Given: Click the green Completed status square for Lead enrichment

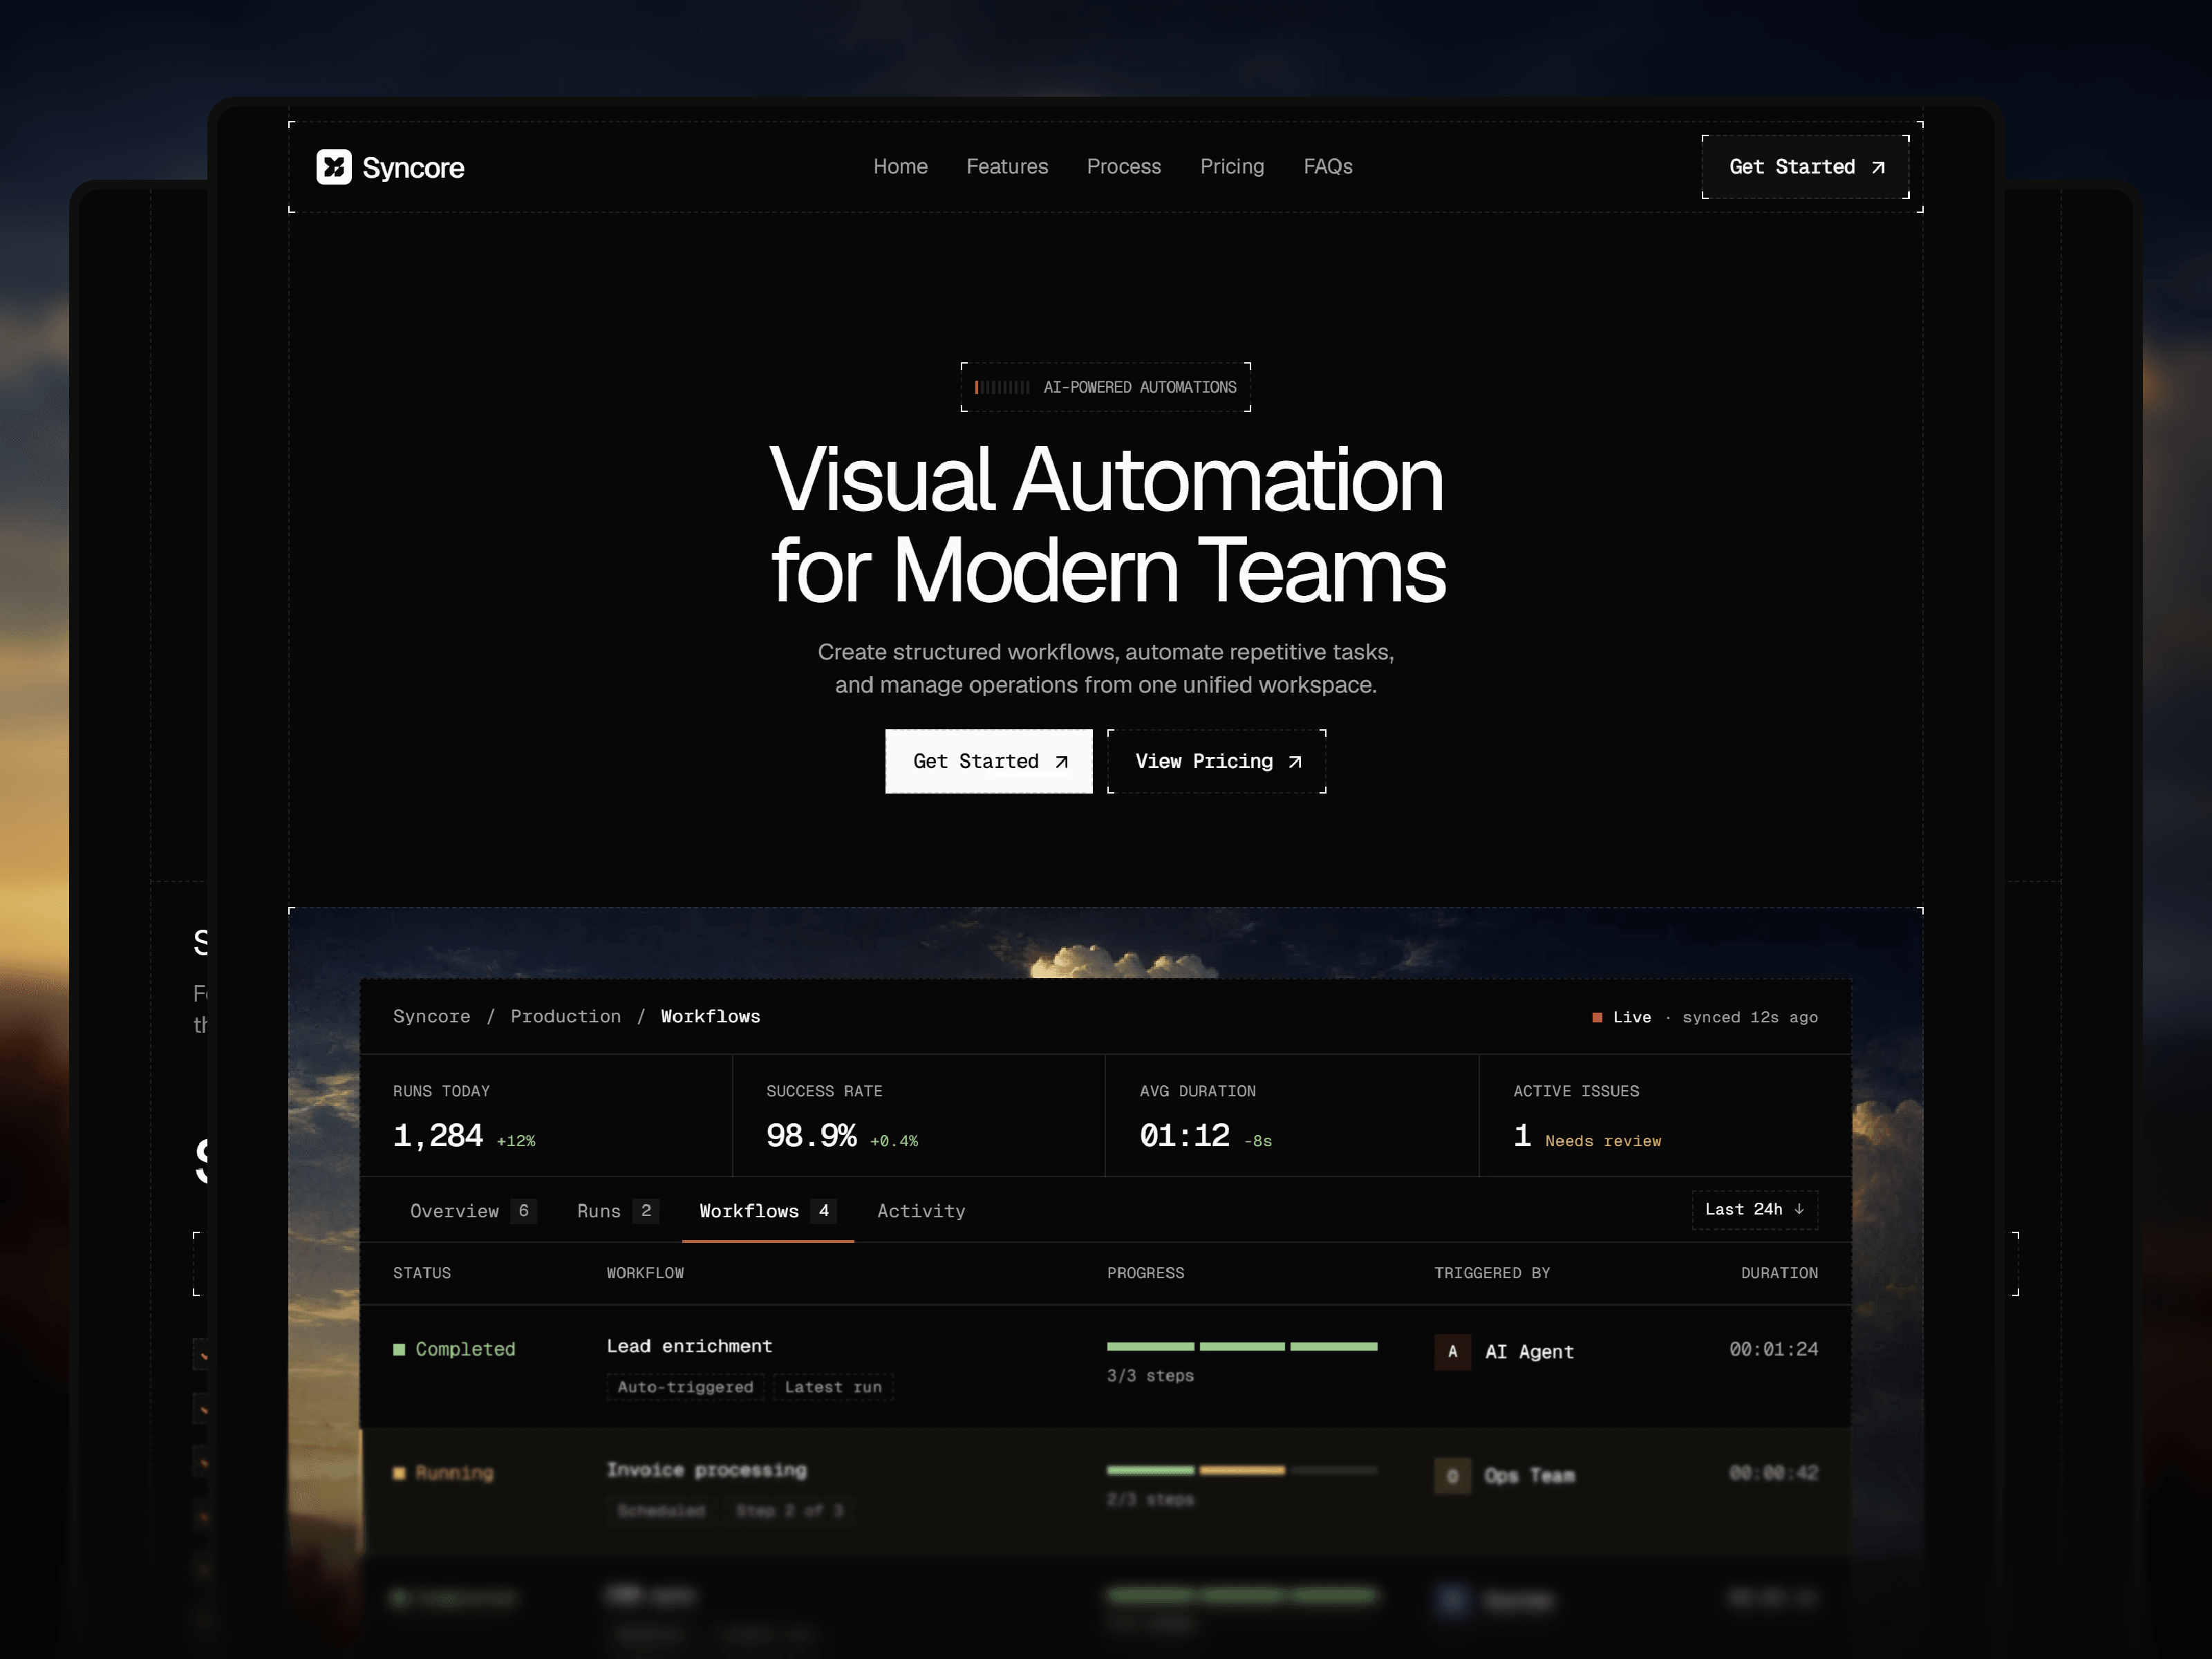Looking at the screenshot, I should pyautogui.click(x=399, y=1349).
